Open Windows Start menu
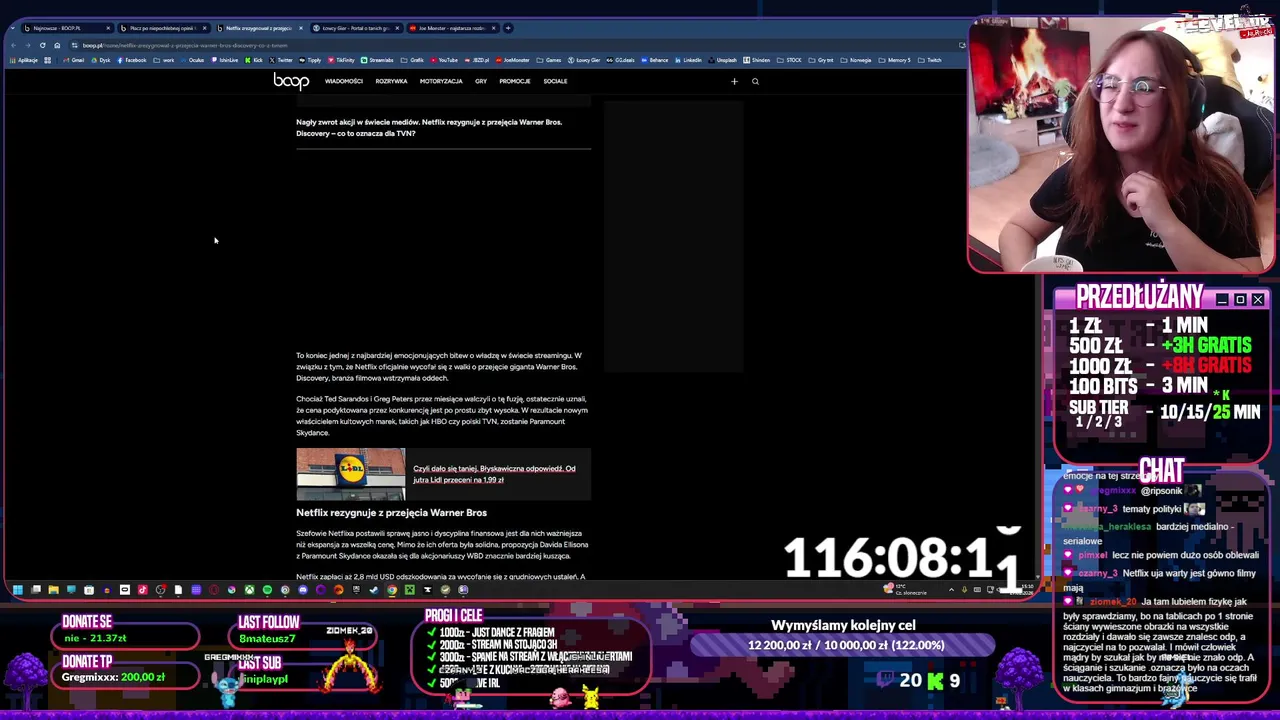The height and width of the screenshot is (720, 1280). [17, 590]
